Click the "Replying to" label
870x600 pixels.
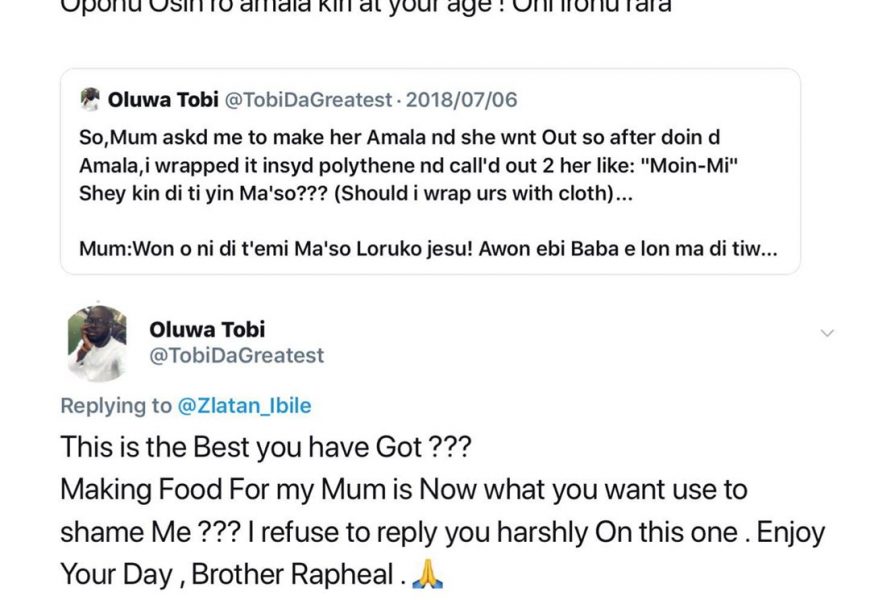[116, 405]
